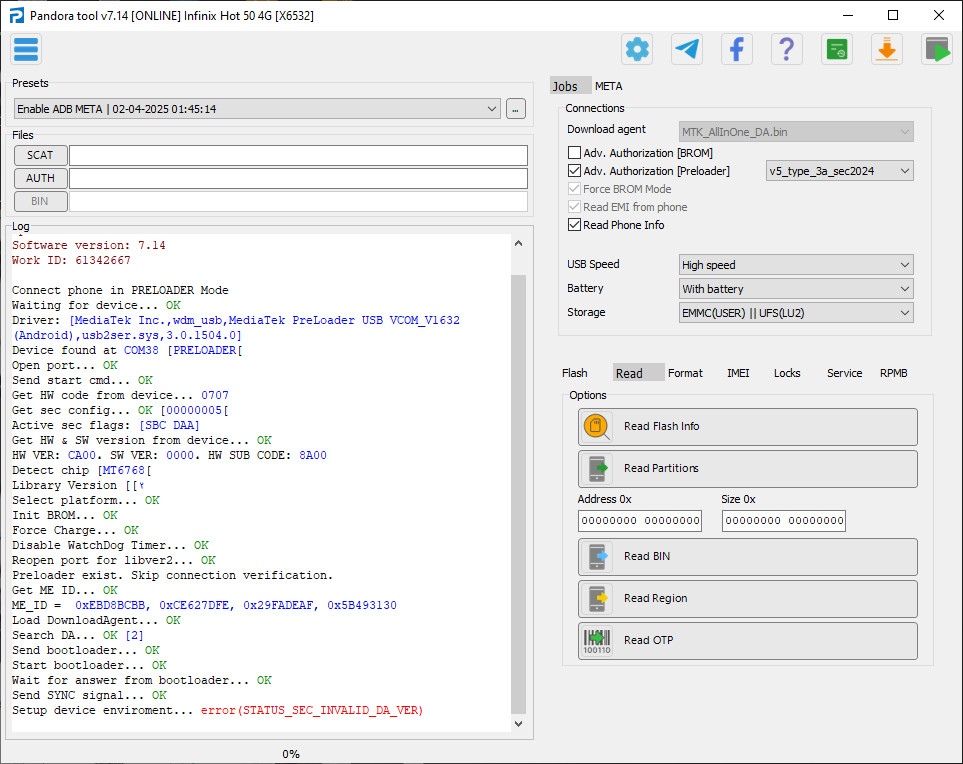The width and height of the screenshot is (963, 764).
Task: Click the Address 0x input field
Action: click(x=639, y=521)
